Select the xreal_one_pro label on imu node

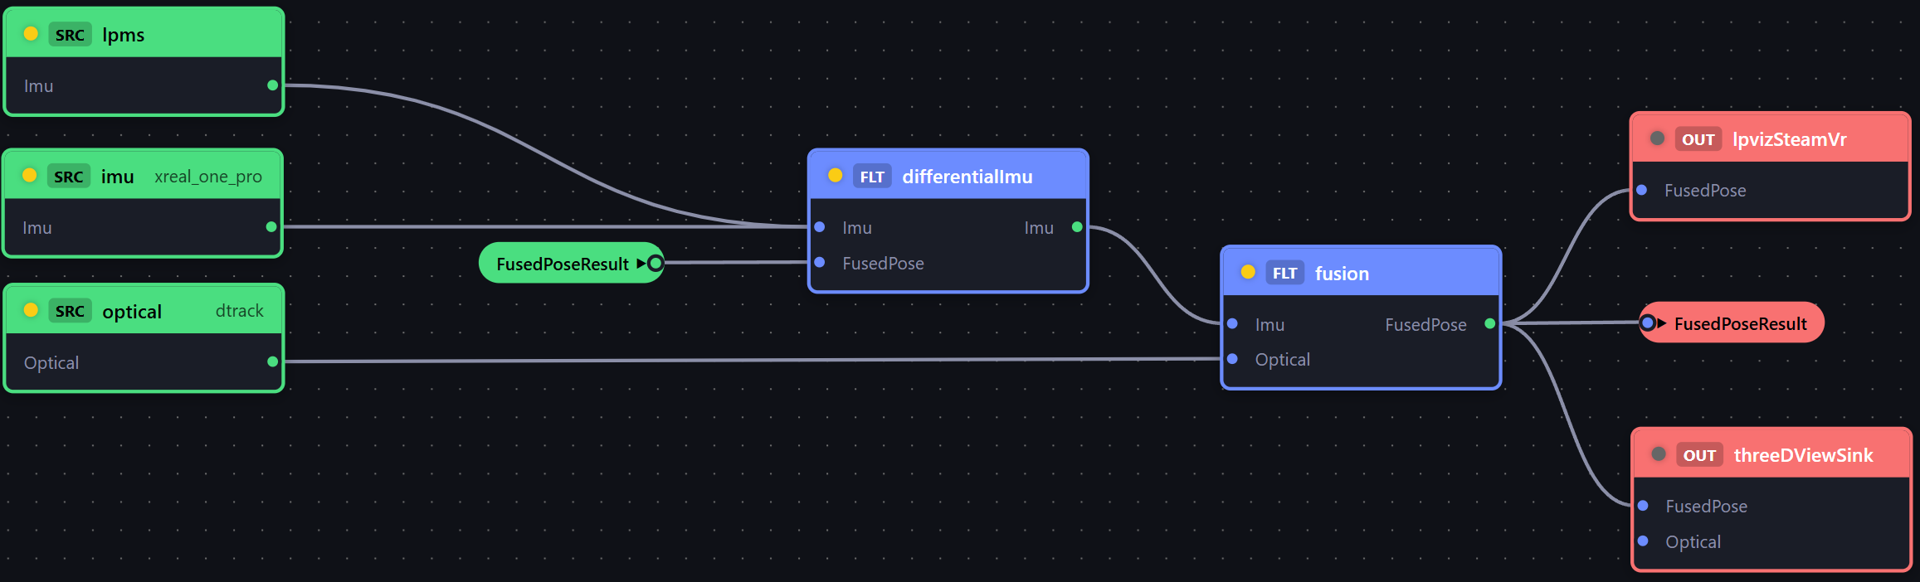pos(208,177)
